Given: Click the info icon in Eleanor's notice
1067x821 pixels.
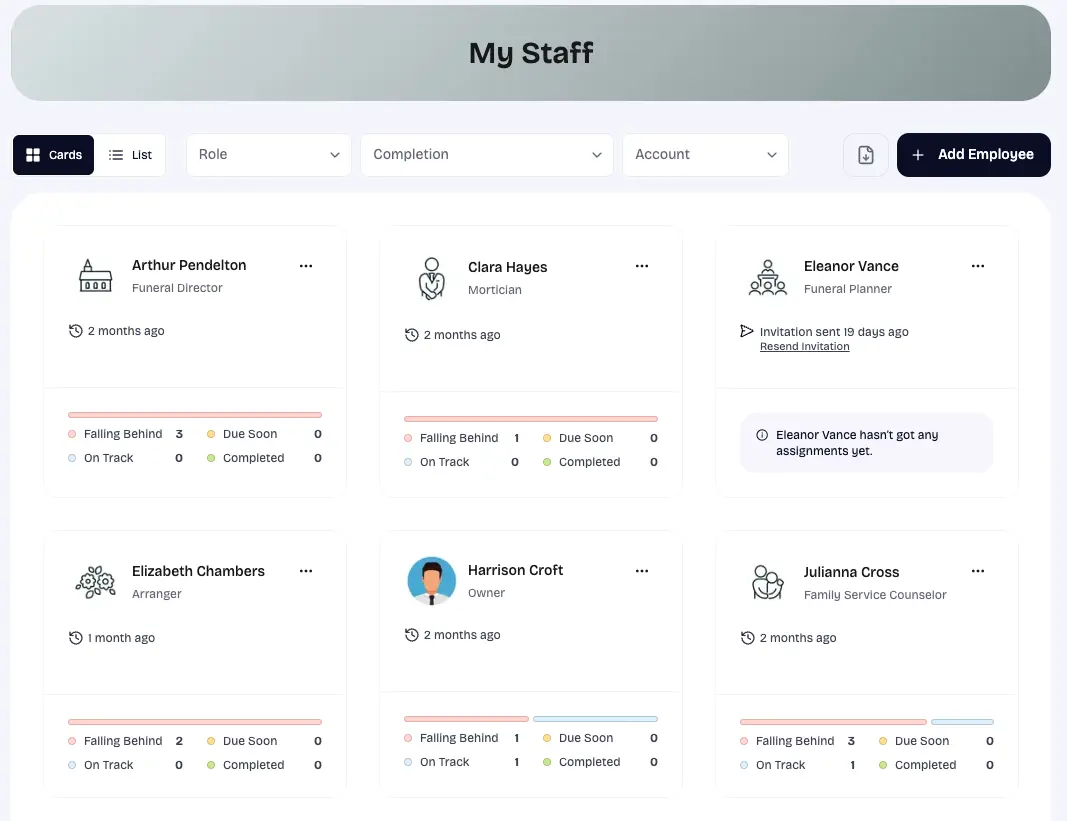Looking at the screenshot, I should tap(762, 435).
